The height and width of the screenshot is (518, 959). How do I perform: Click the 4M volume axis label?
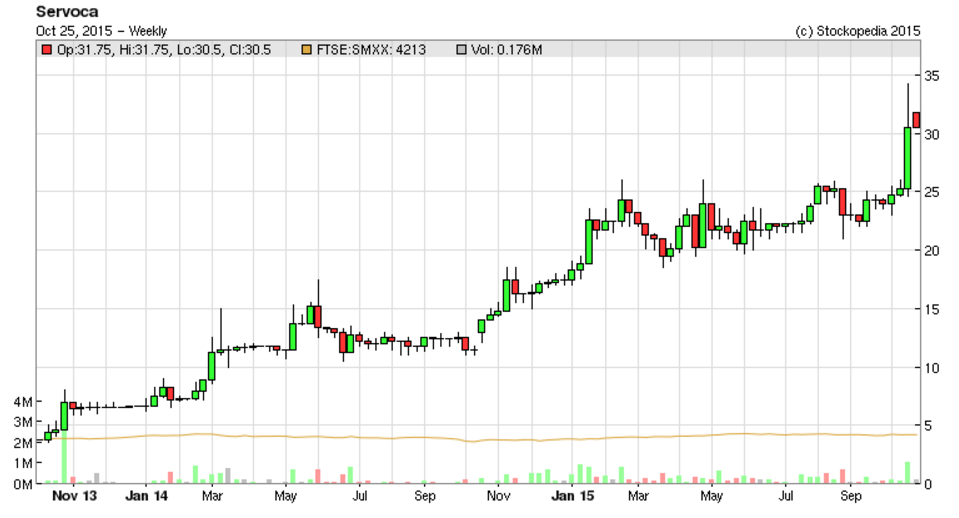click(23, 402)
